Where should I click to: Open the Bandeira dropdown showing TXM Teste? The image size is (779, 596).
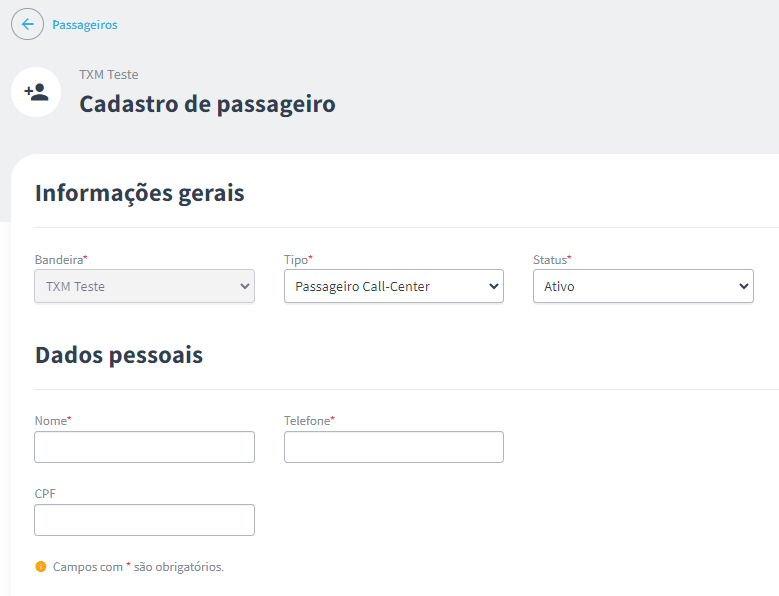pyautogui.click(x=144, y=286)
